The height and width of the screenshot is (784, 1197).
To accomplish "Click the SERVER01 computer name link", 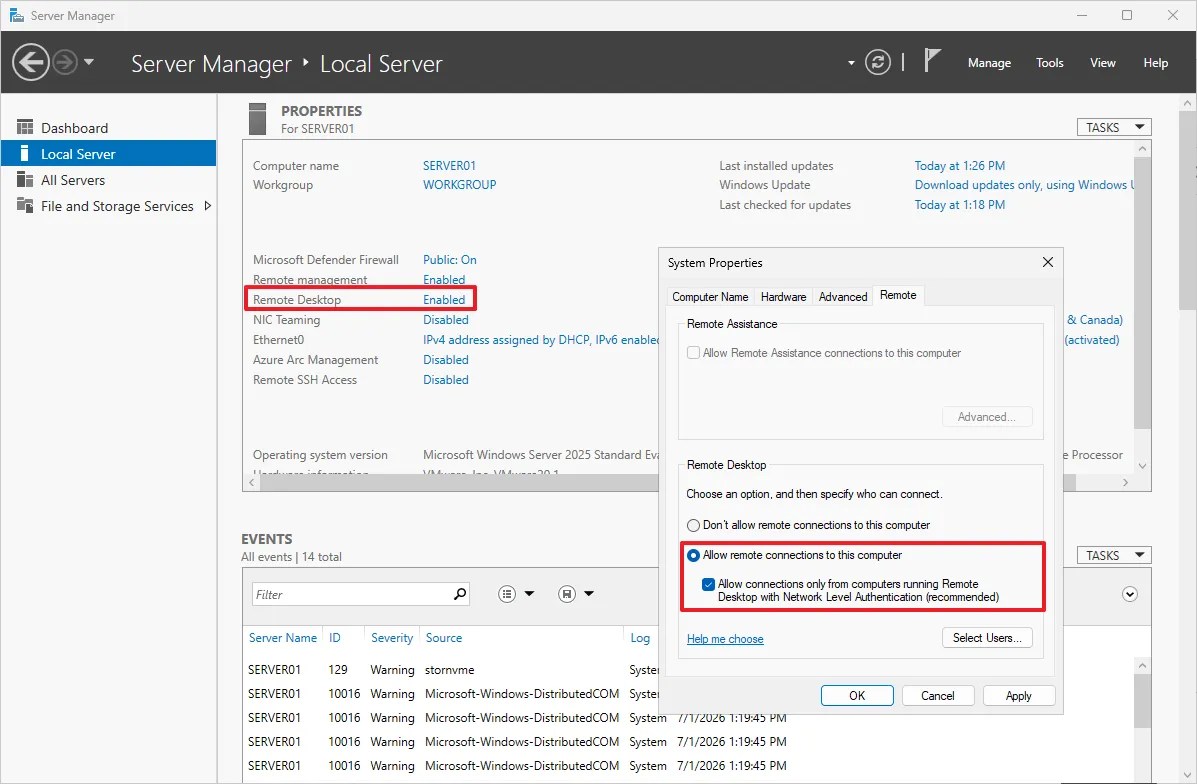I will point(449,166).
